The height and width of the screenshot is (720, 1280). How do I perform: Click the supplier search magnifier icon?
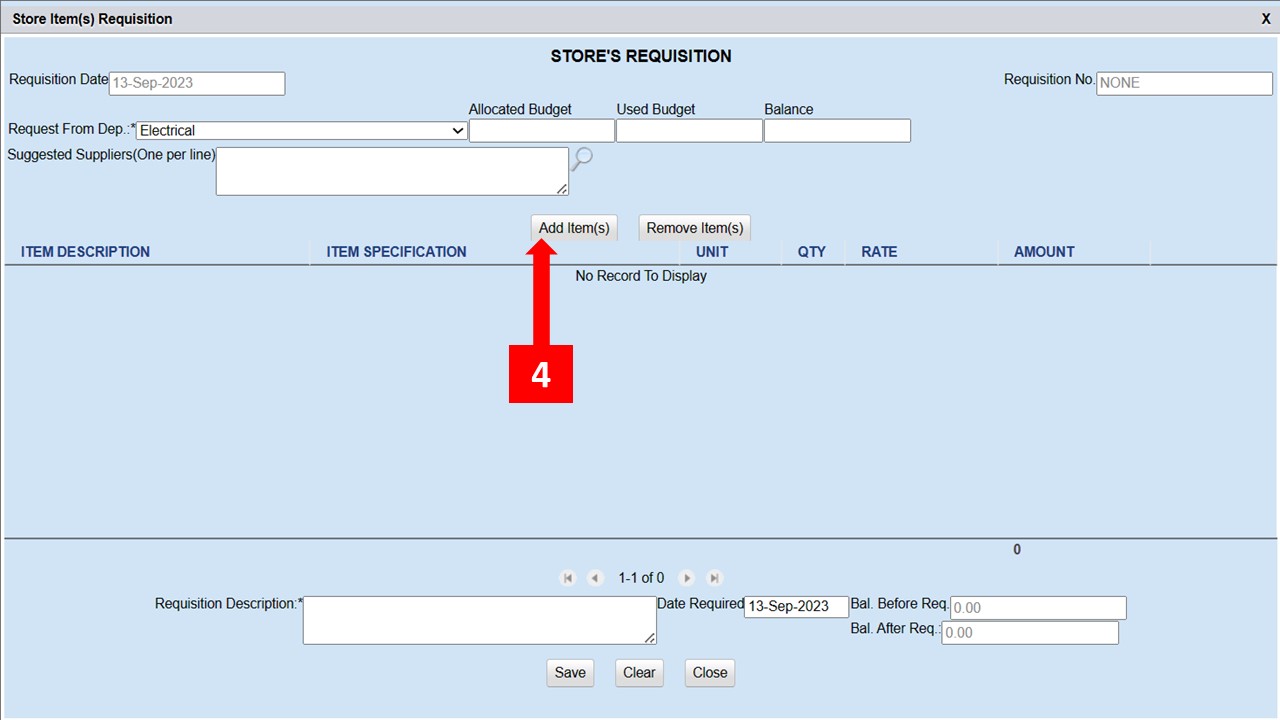point(581,160)
